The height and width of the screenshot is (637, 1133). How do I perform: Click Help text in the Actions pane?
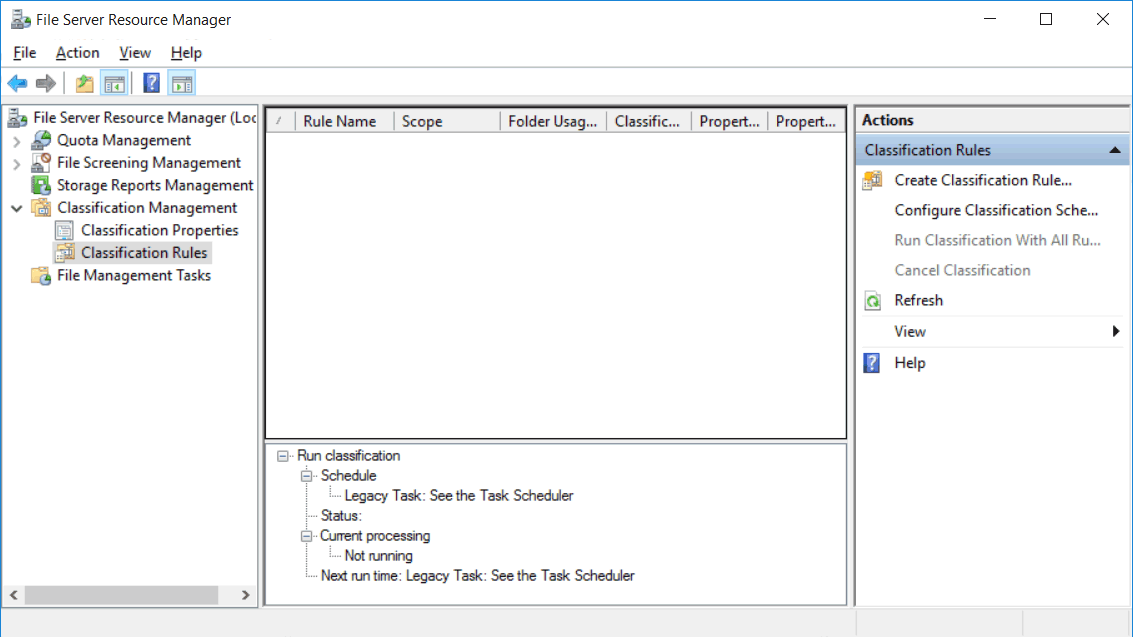[x=910, y=363]
